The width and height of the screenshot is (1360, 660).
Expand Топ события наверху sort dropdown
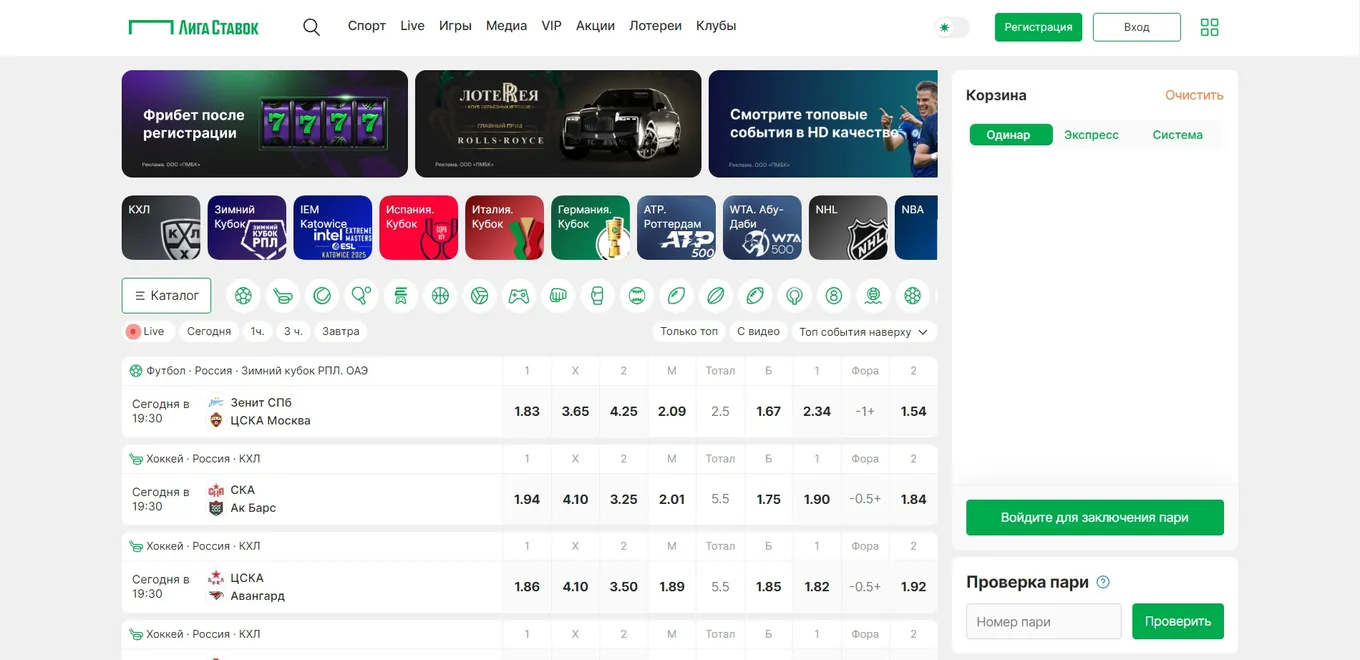(x=864, y=331)
